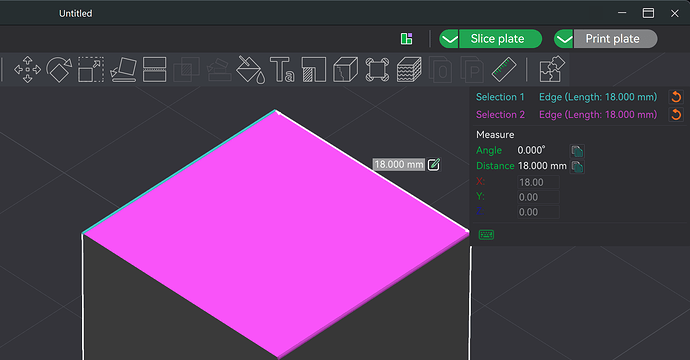Click the dimmed Support Painting icon

click(219, 70)
